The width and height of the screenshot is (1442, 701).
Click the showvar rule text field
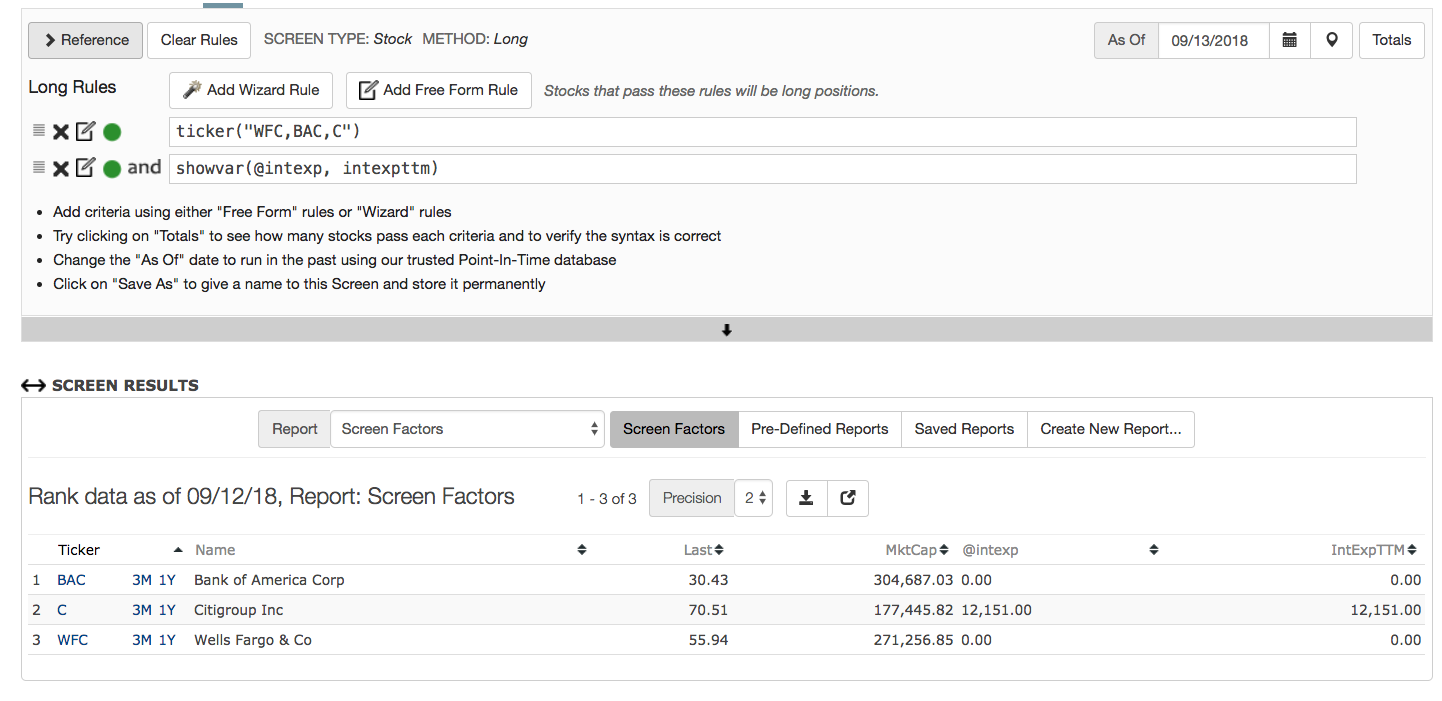(x=763, y=169)
